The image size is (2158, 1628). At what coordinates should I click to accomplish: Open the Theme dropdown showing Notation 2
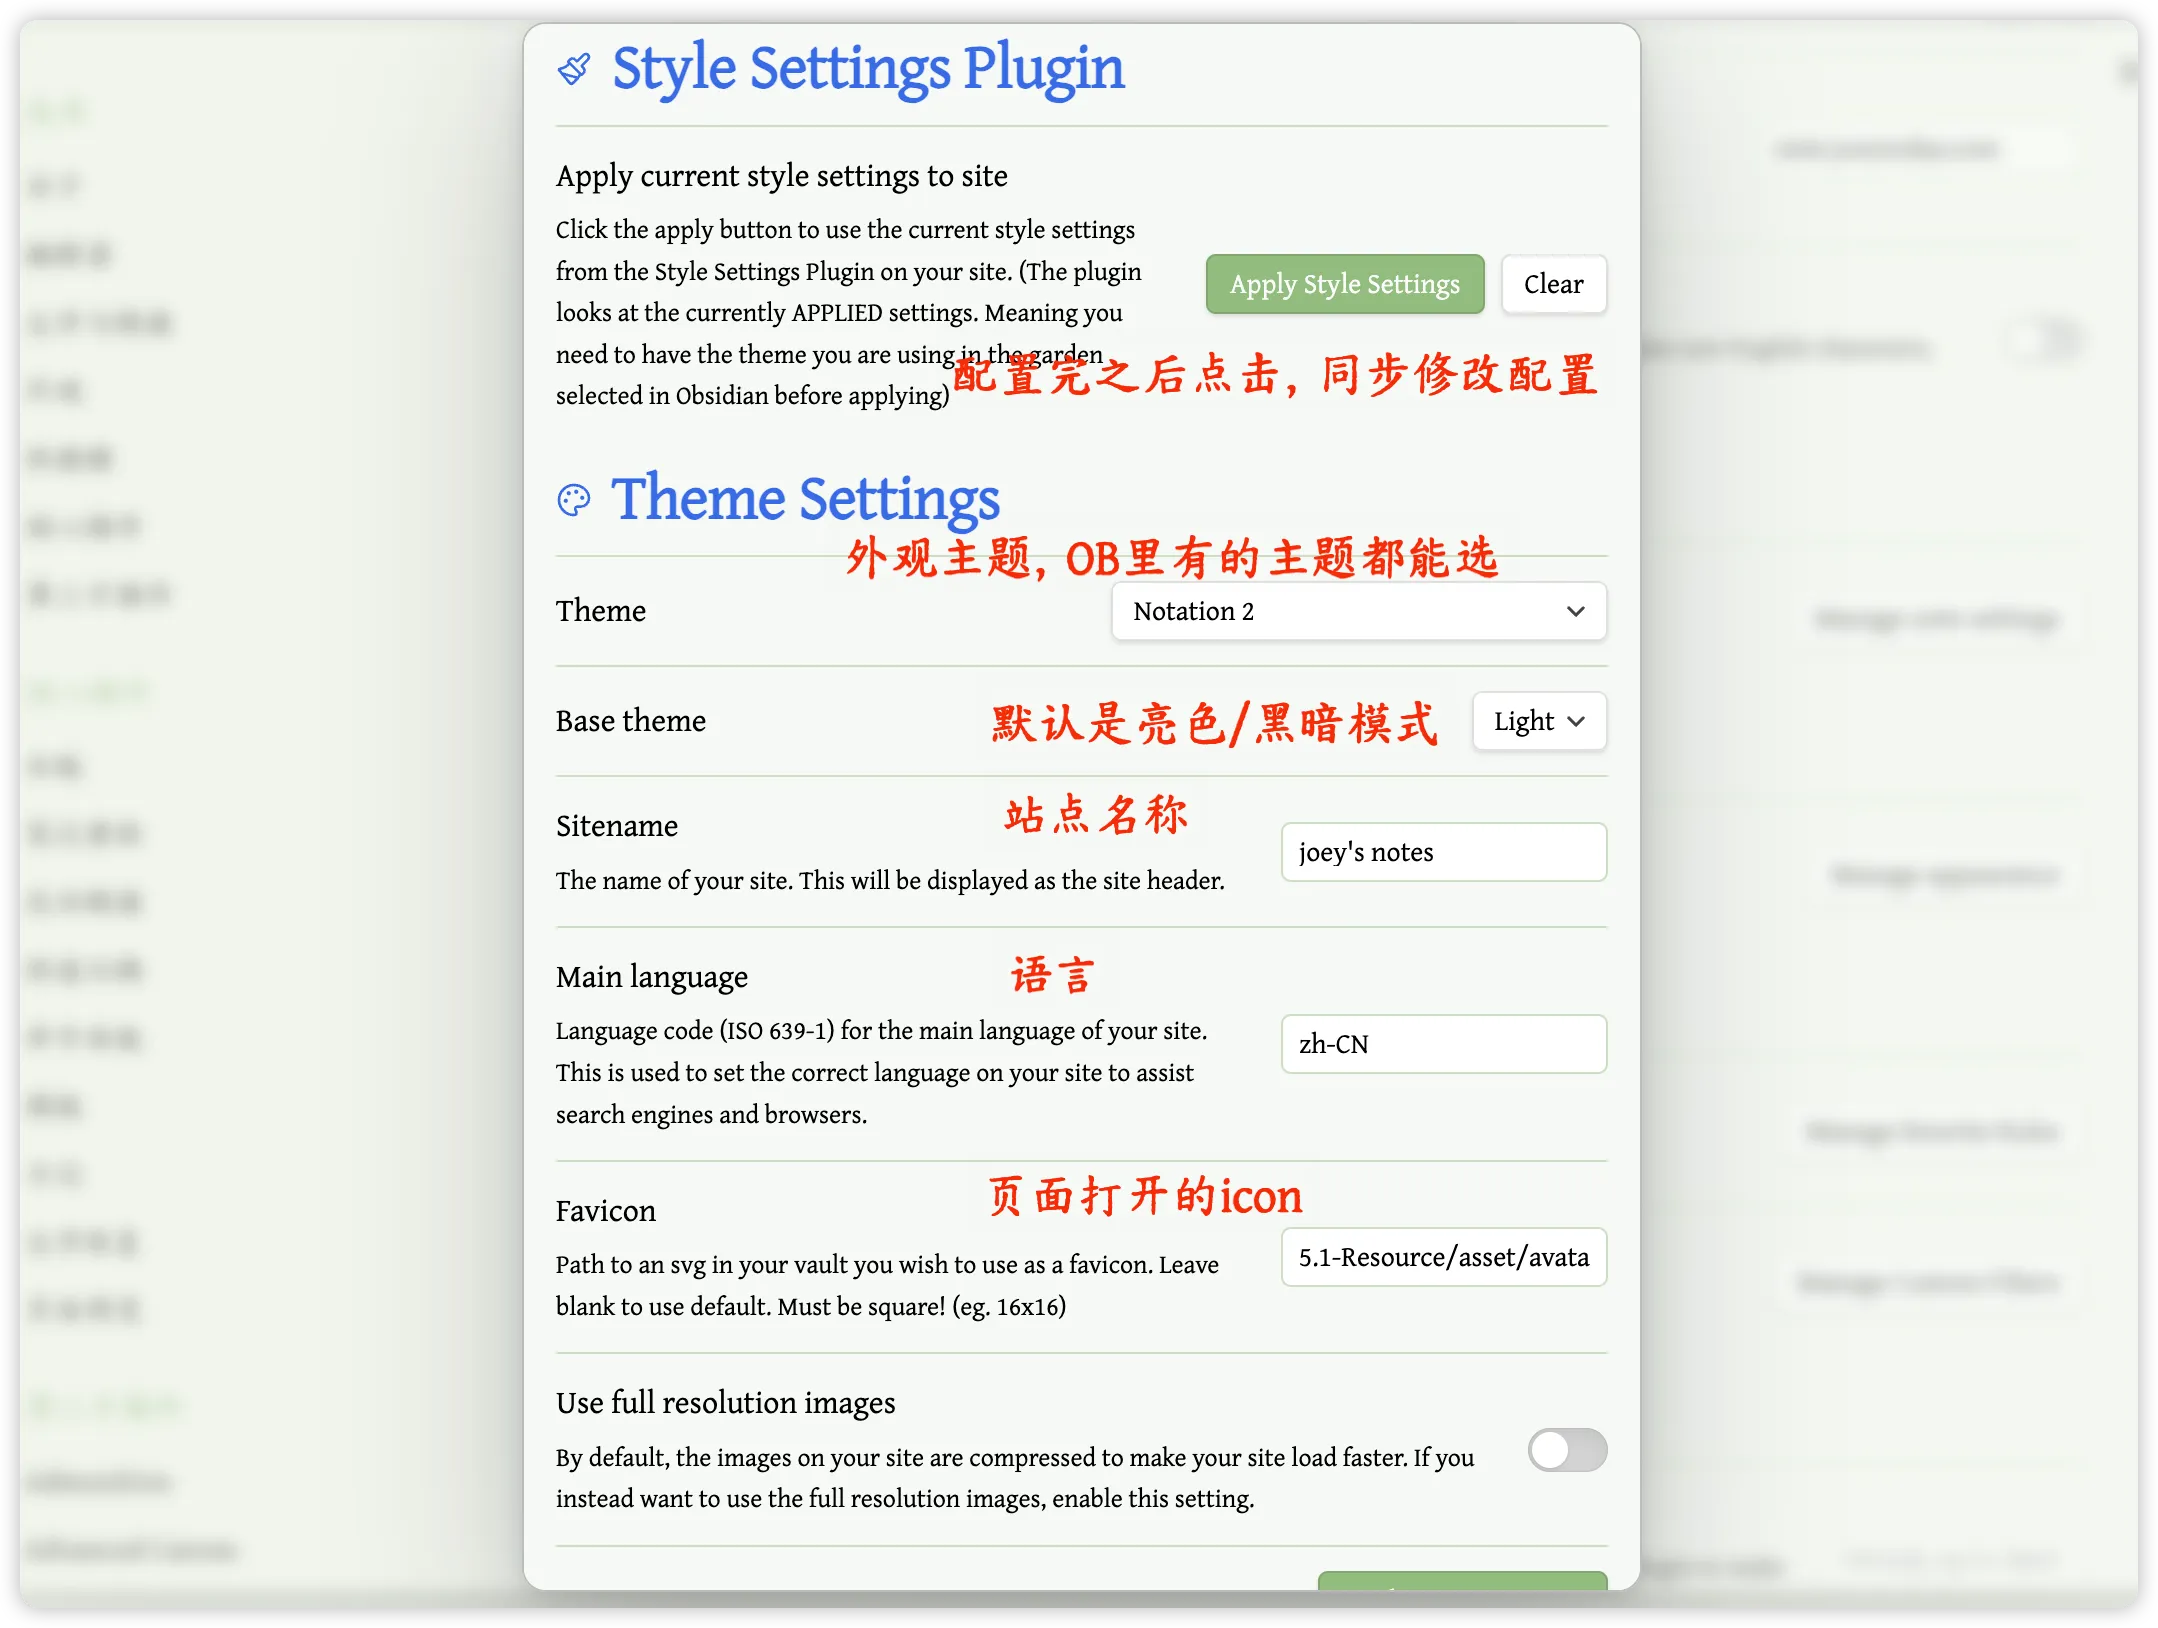[1358, 611]
